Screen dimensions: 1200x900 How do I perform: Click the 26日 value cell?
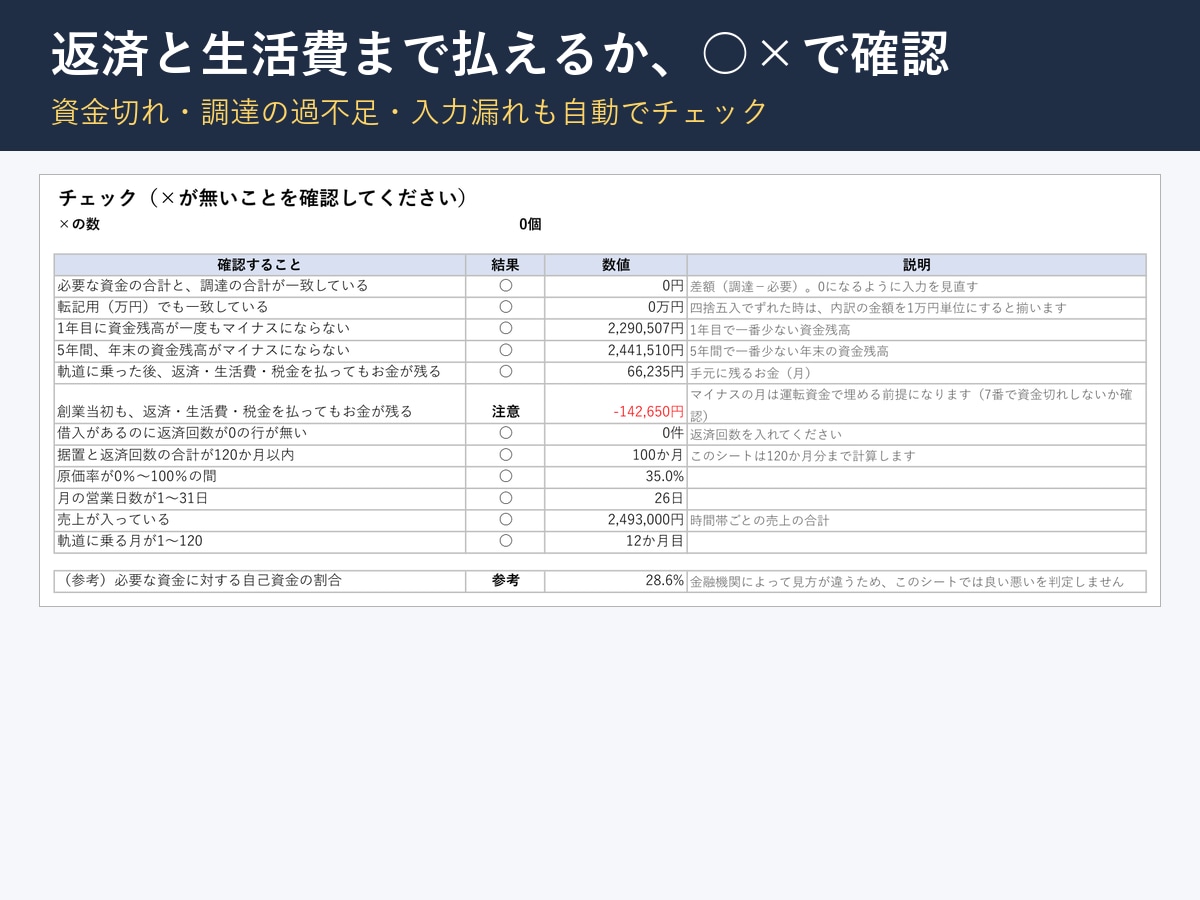(616, 499)
